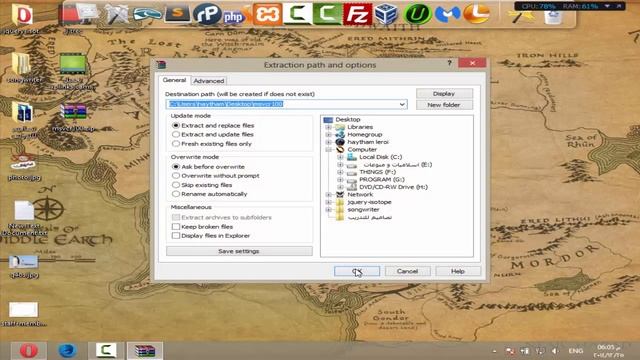Launch uTorrent from the dock

point(417,14)
